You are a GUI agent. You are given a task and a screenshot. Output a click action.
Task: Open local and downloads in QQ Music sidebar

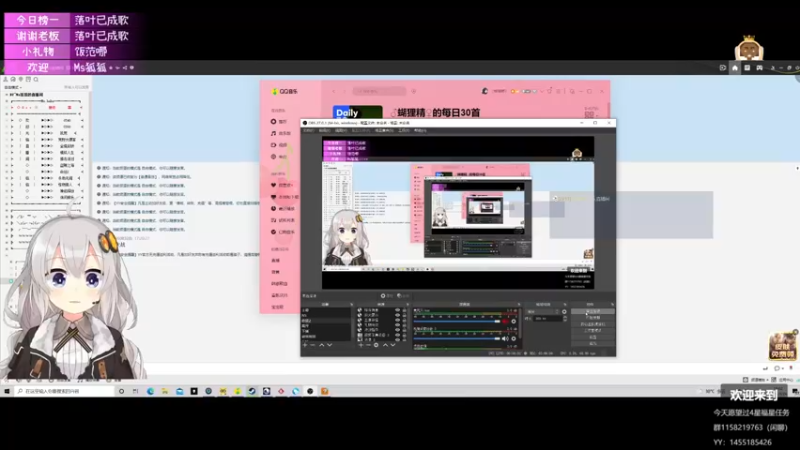285,197
